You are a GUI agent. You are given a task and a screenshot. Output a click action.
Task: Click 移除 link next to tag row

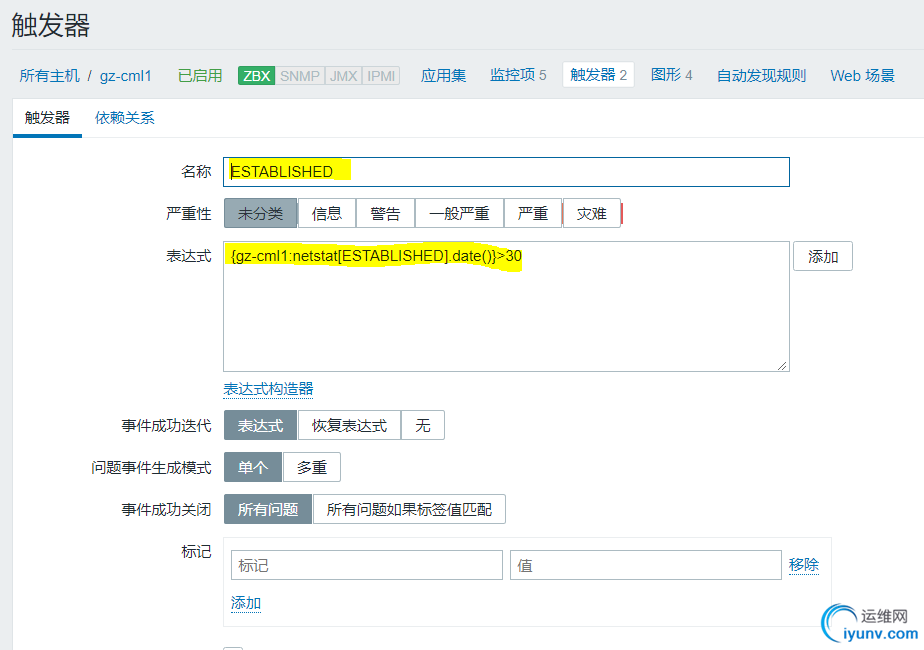pyautogui.click(x=804, y=565)
